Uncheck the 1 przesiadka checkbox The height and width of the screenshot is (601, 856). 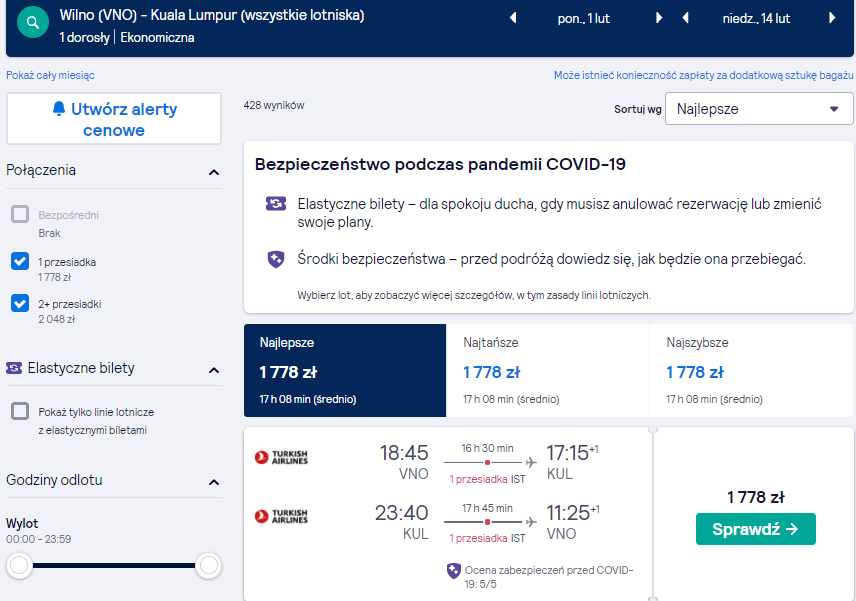(x=20, y=261)
